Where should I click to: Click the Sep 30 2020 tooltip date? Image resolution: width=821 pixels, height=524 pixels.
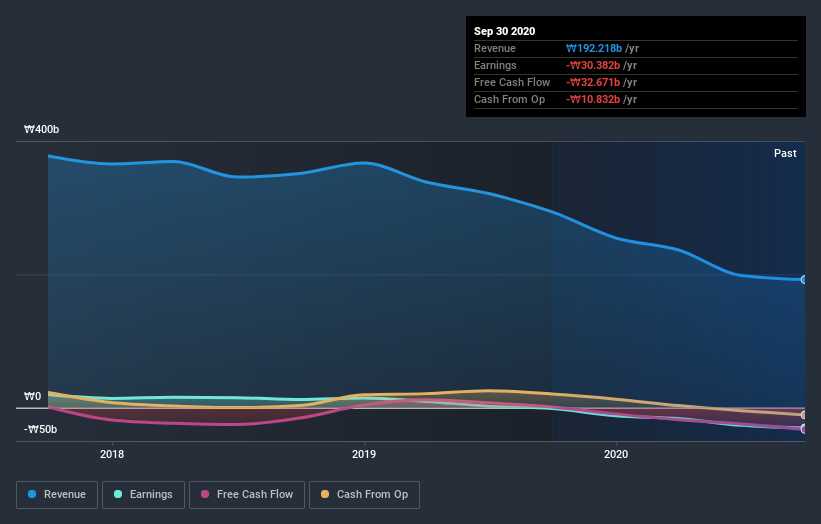tap(504, 31)
